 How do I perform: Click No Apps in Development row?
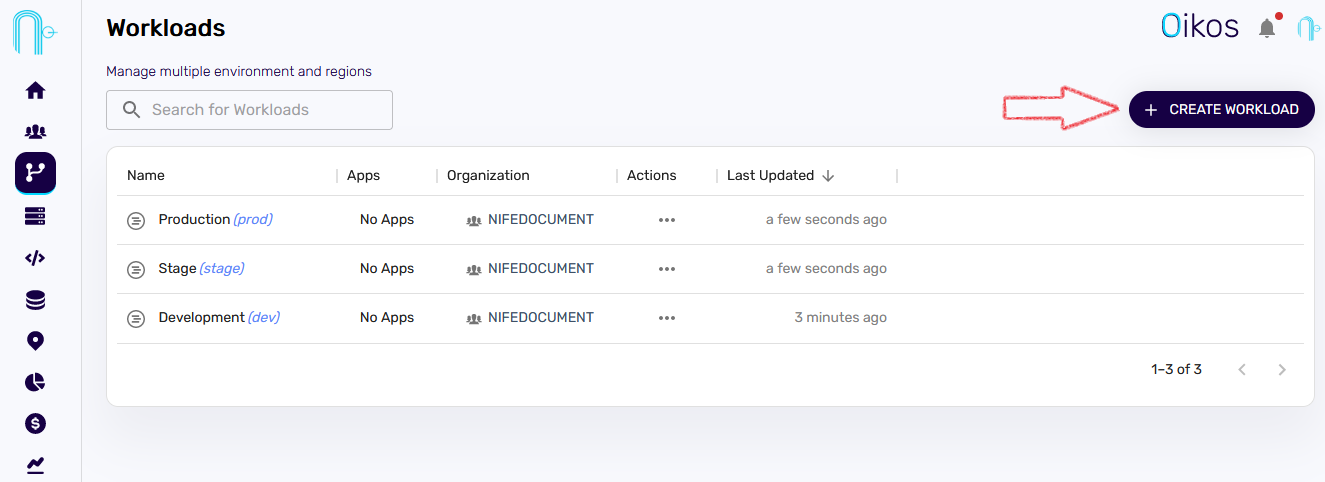point(387,317)
